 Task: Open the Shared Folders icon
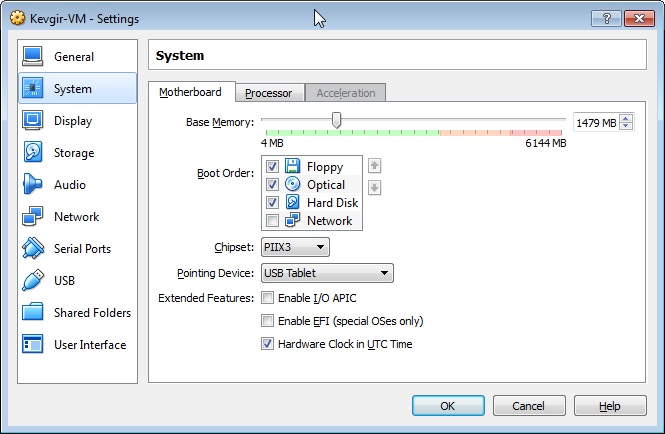pos(33,313)
